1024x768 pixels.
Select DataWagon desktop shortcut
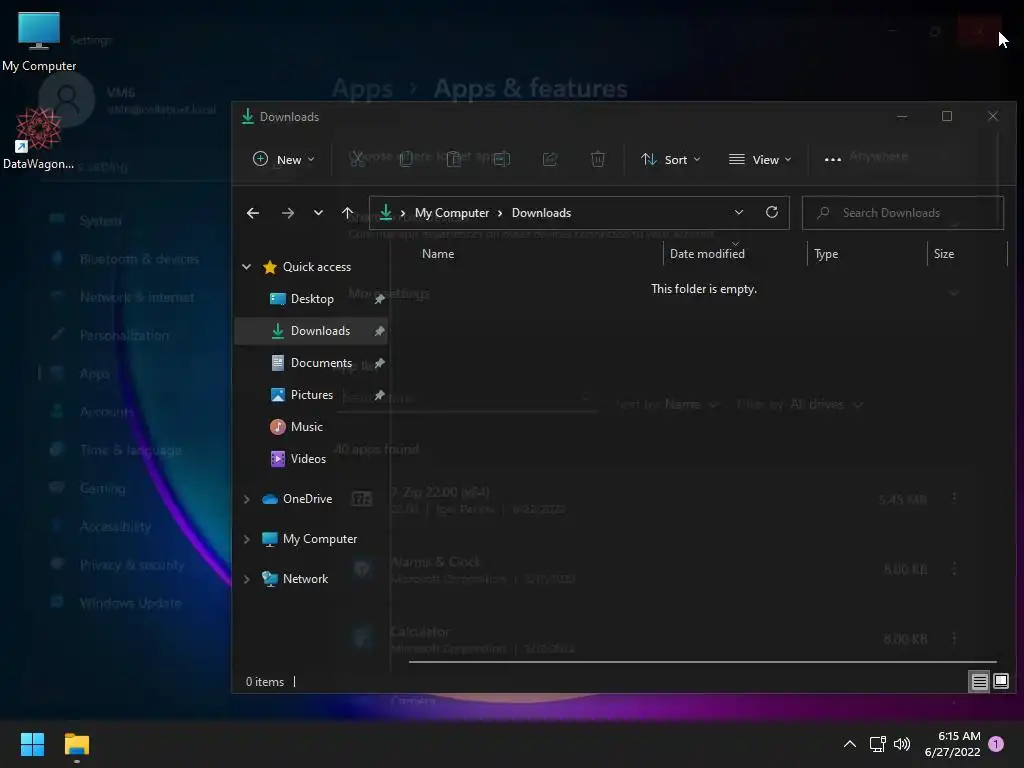pos(39,138)
